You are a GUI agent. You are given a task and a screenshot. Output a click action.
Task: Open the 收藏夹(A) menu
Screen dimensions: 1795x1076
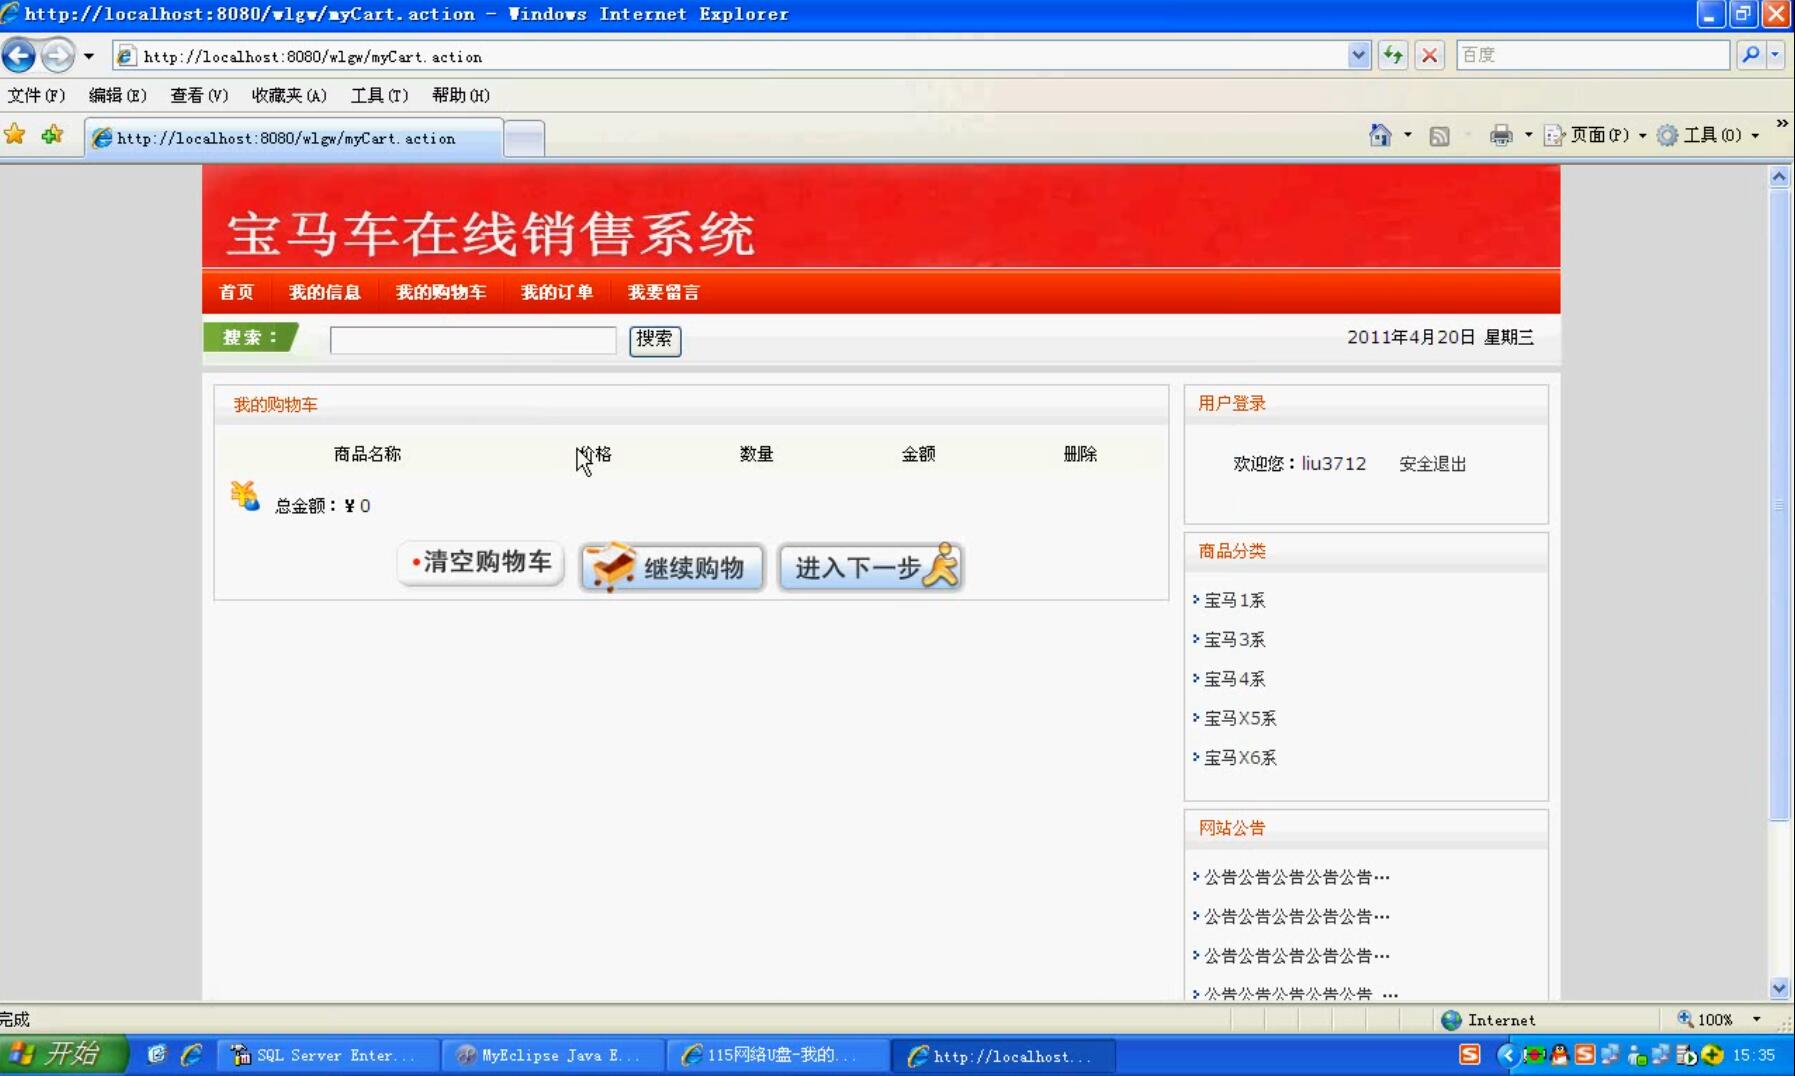(289, 95)
